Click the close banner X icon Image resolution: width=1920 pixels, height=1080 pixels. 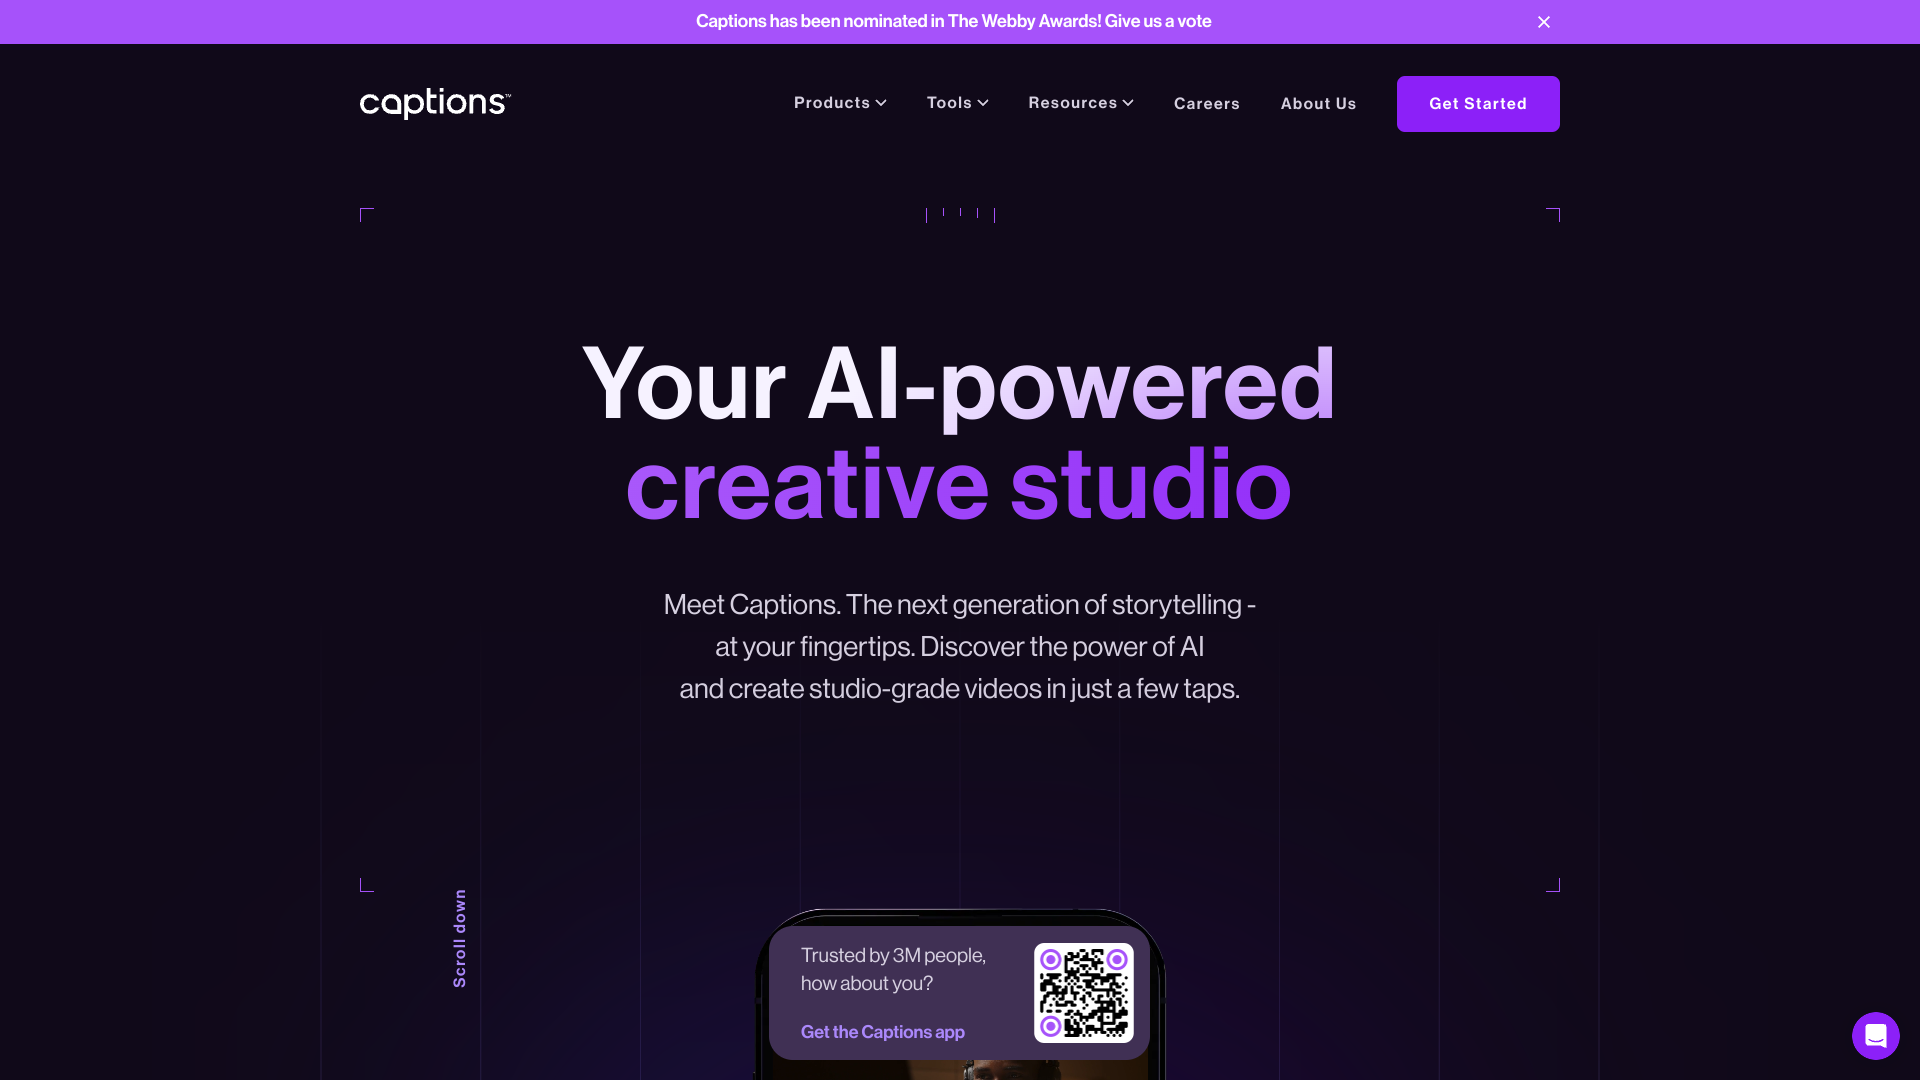(1544, 21)
